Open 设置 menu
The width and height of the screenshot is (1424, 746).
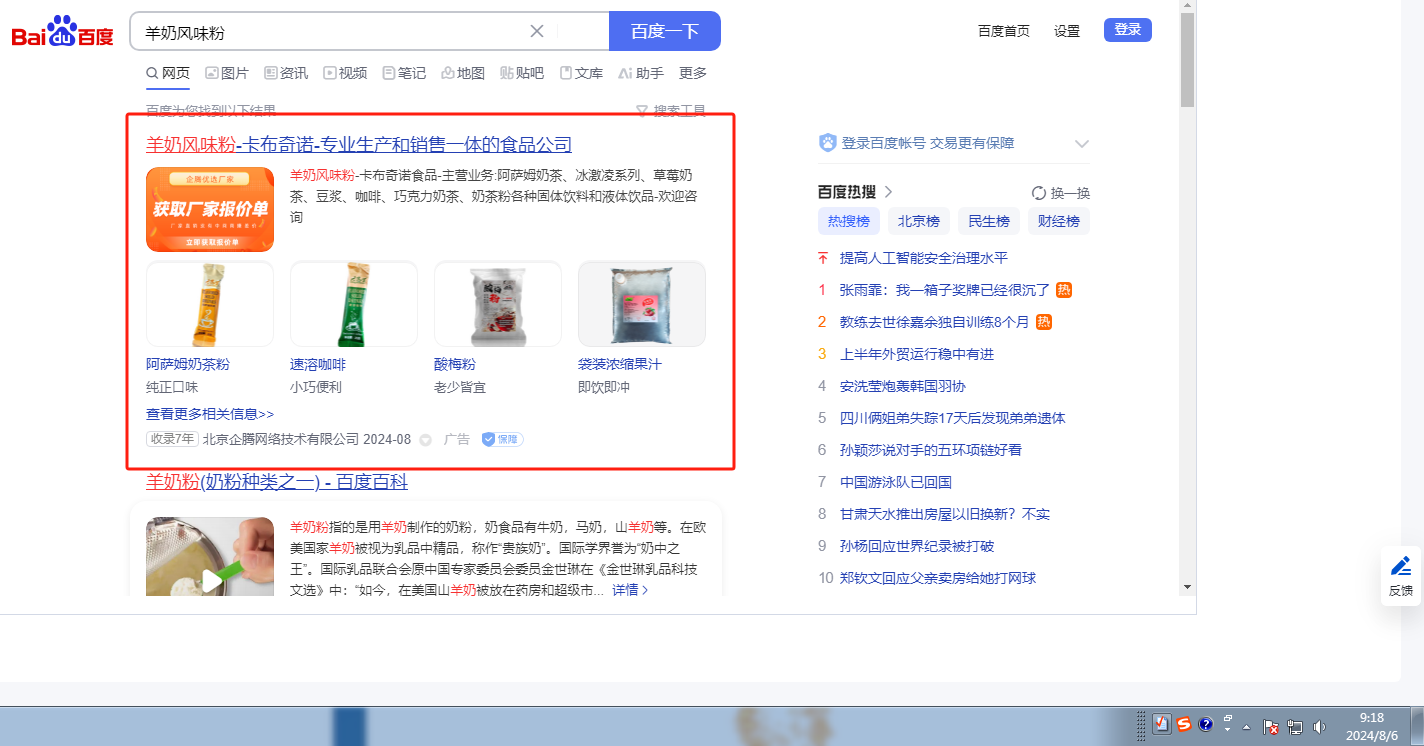pos(1067,31)
